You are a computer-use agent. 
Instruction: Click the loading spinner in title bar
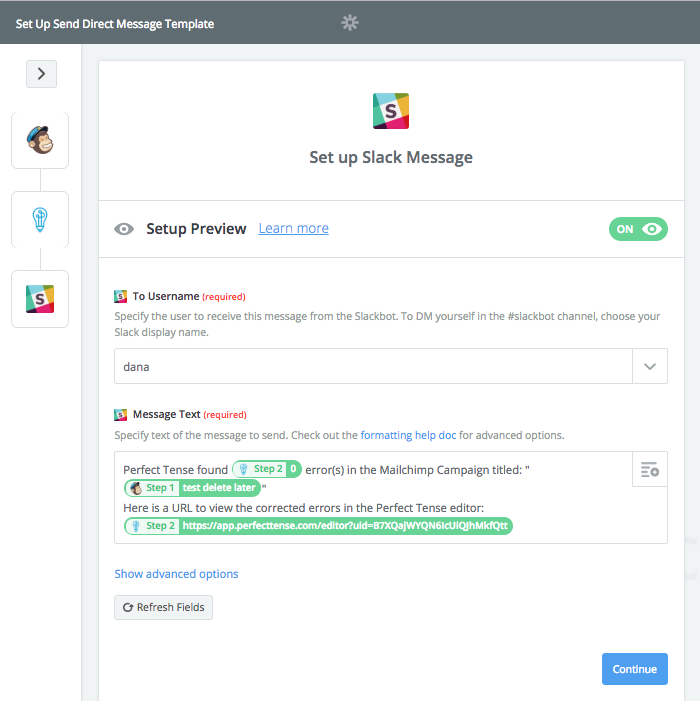(x=350, y=22)
